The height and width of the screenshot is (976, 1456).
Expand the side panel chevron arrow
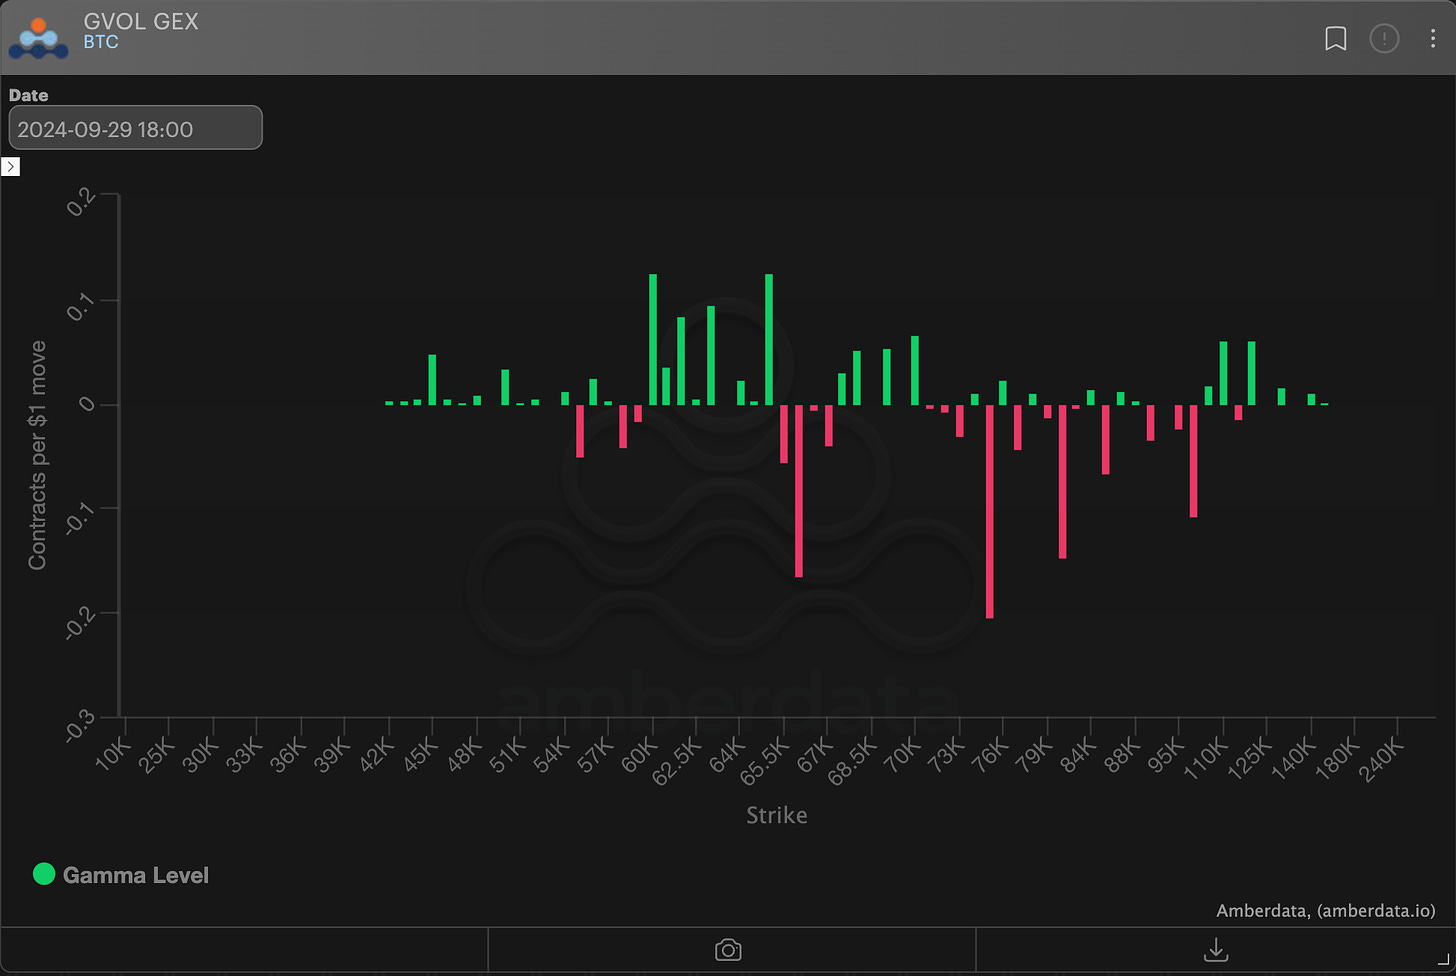coord(11,167)
